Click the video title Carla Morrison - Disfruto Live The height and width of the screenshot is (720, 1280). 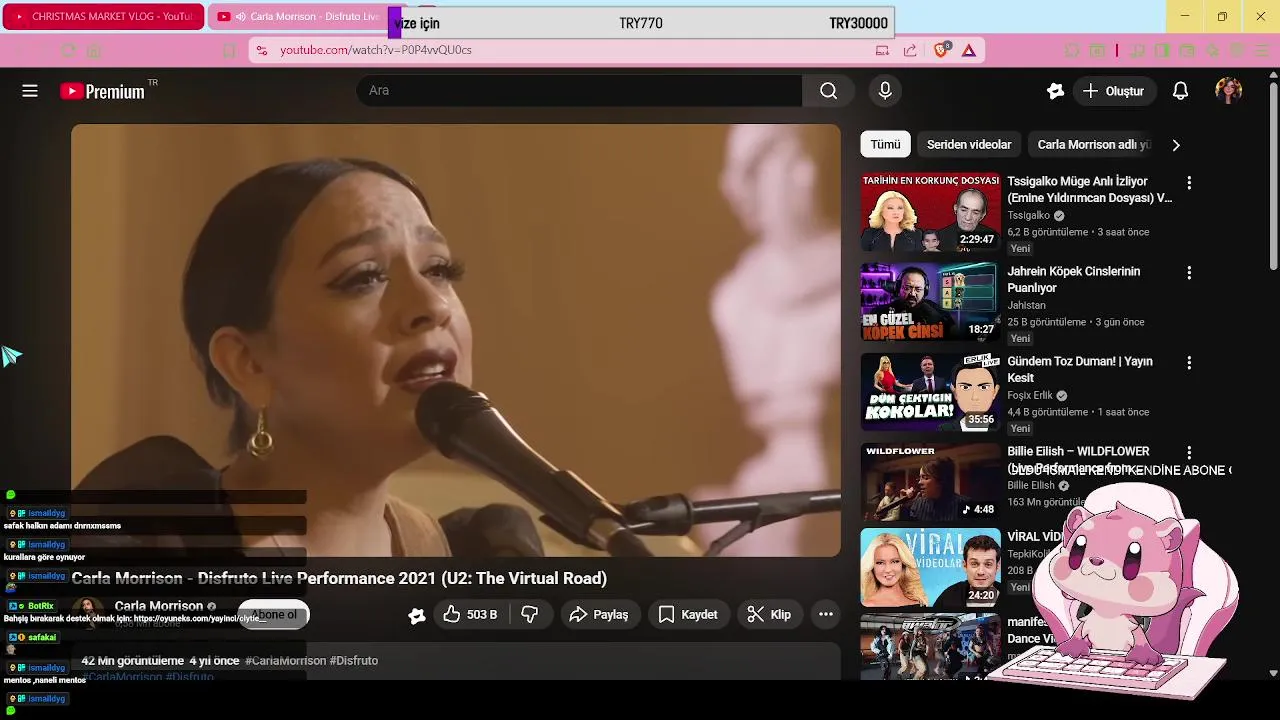(339, 579)
